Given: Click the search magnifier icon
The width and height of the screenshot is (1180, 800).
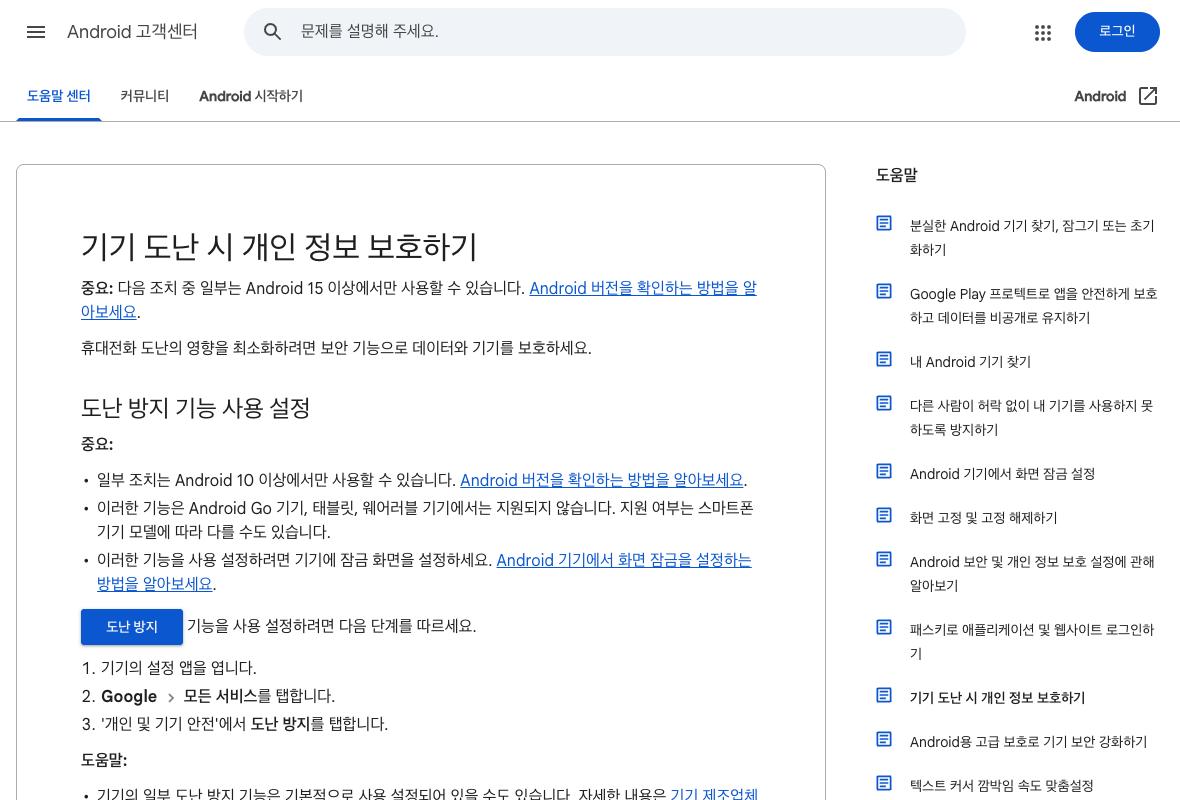Looking at the screenshot, I should click(x=272, y=32).
